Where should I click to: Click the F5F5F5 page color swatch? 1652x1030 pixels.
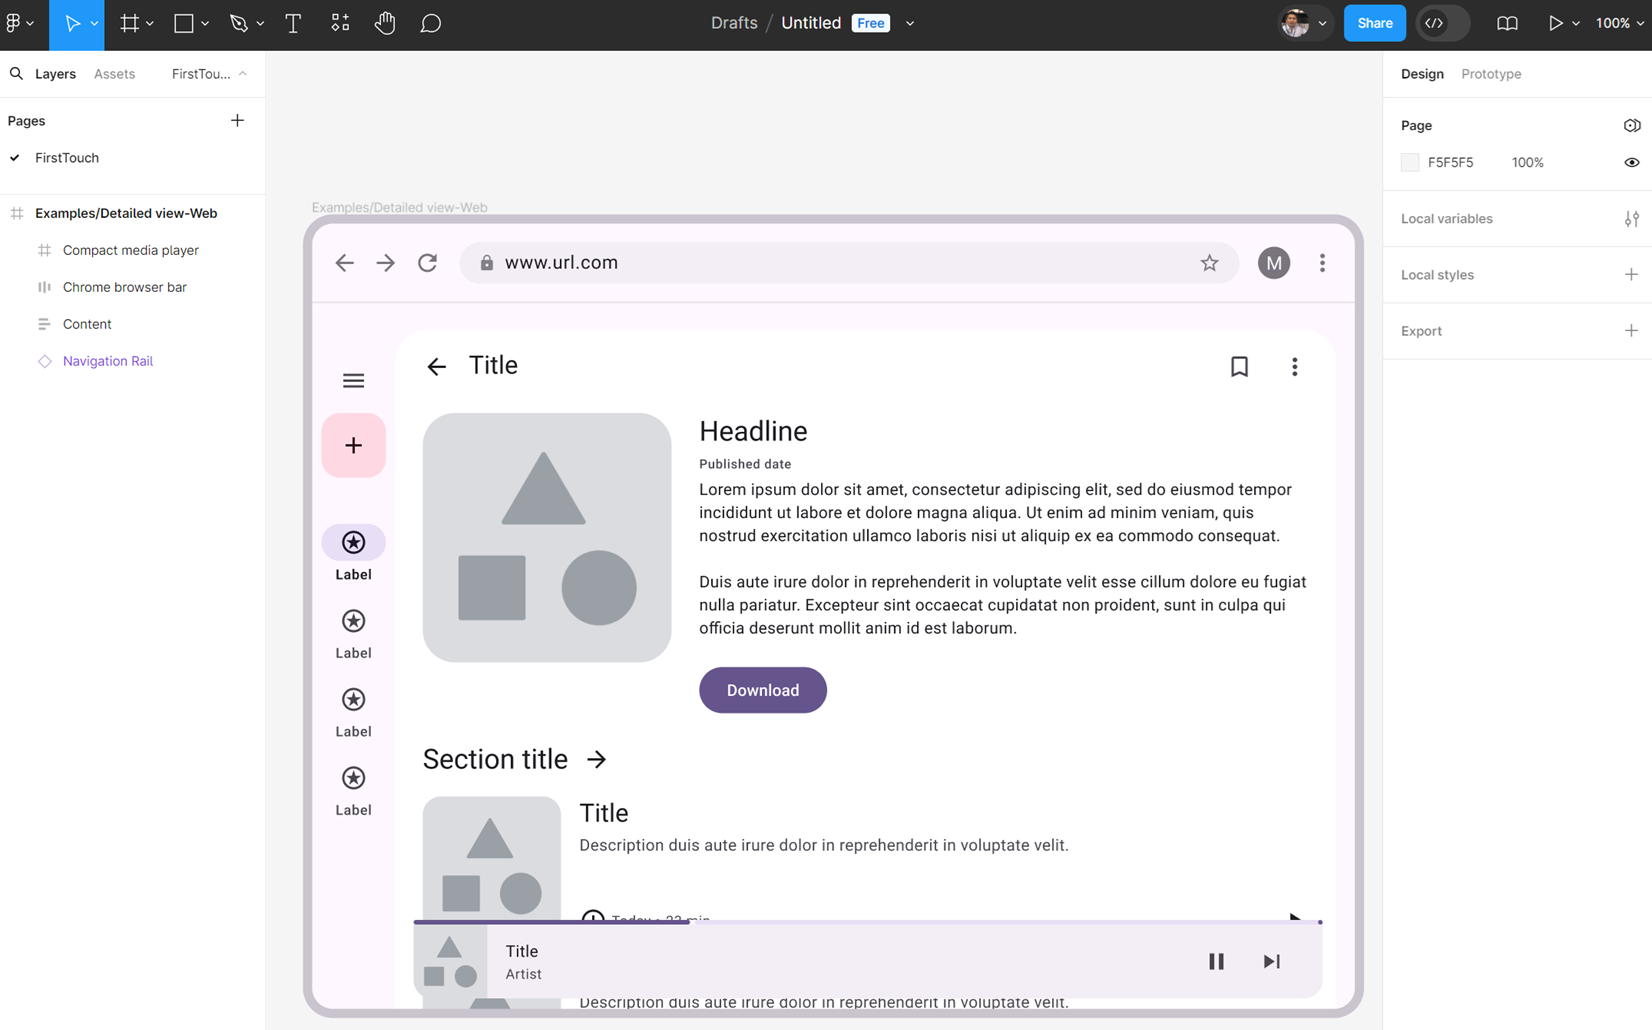coord(1410,162)
